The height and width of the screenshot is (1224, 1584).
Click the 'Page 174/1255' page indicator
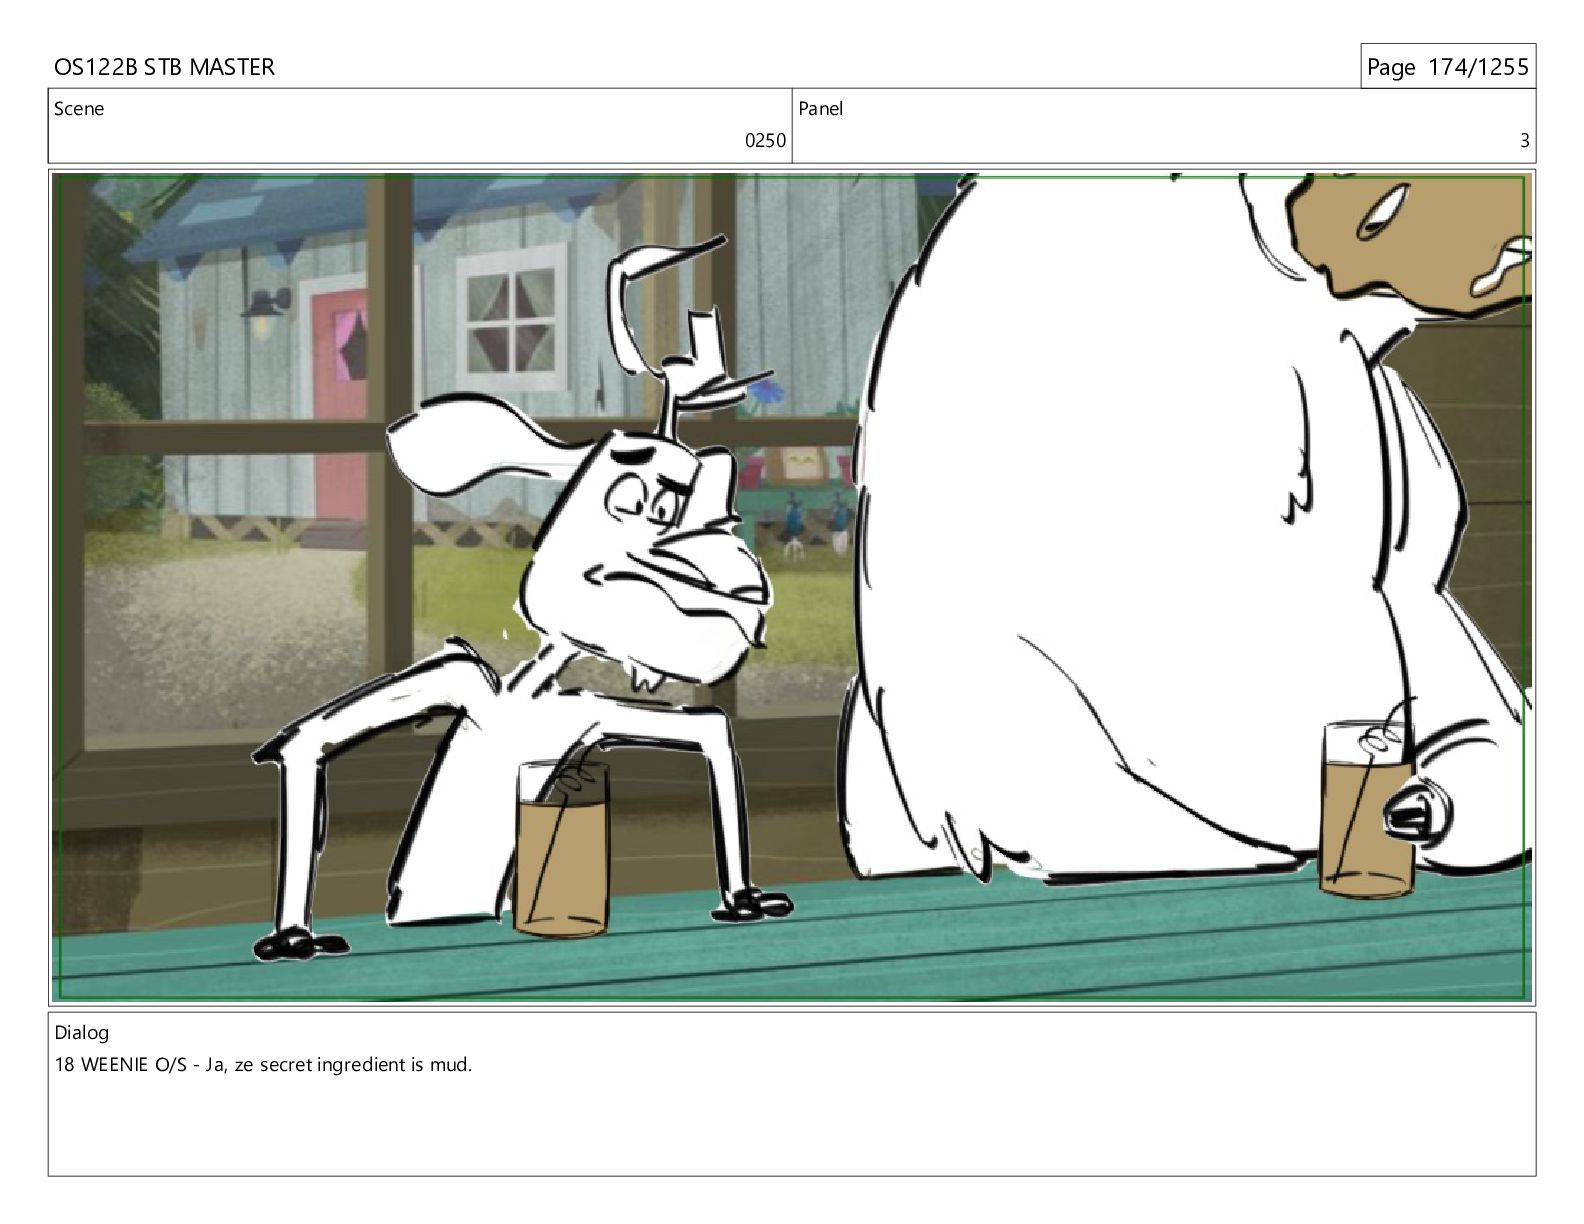(1447, 67)
